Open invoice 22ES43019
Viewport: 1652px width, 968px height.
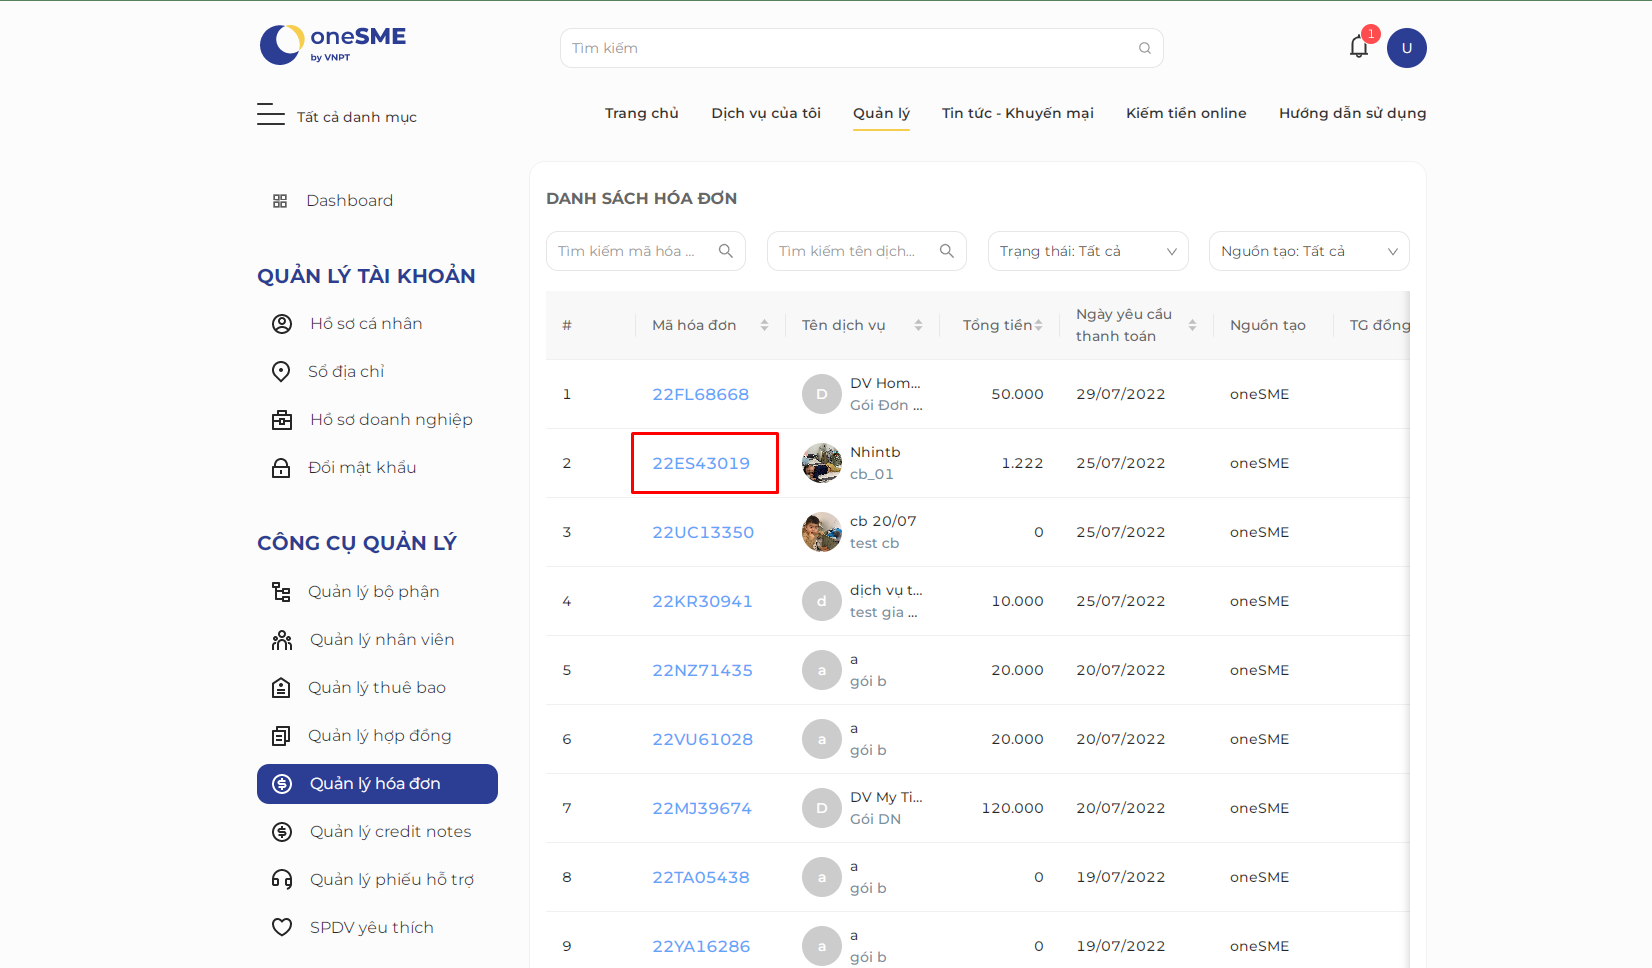coord(701,463)
